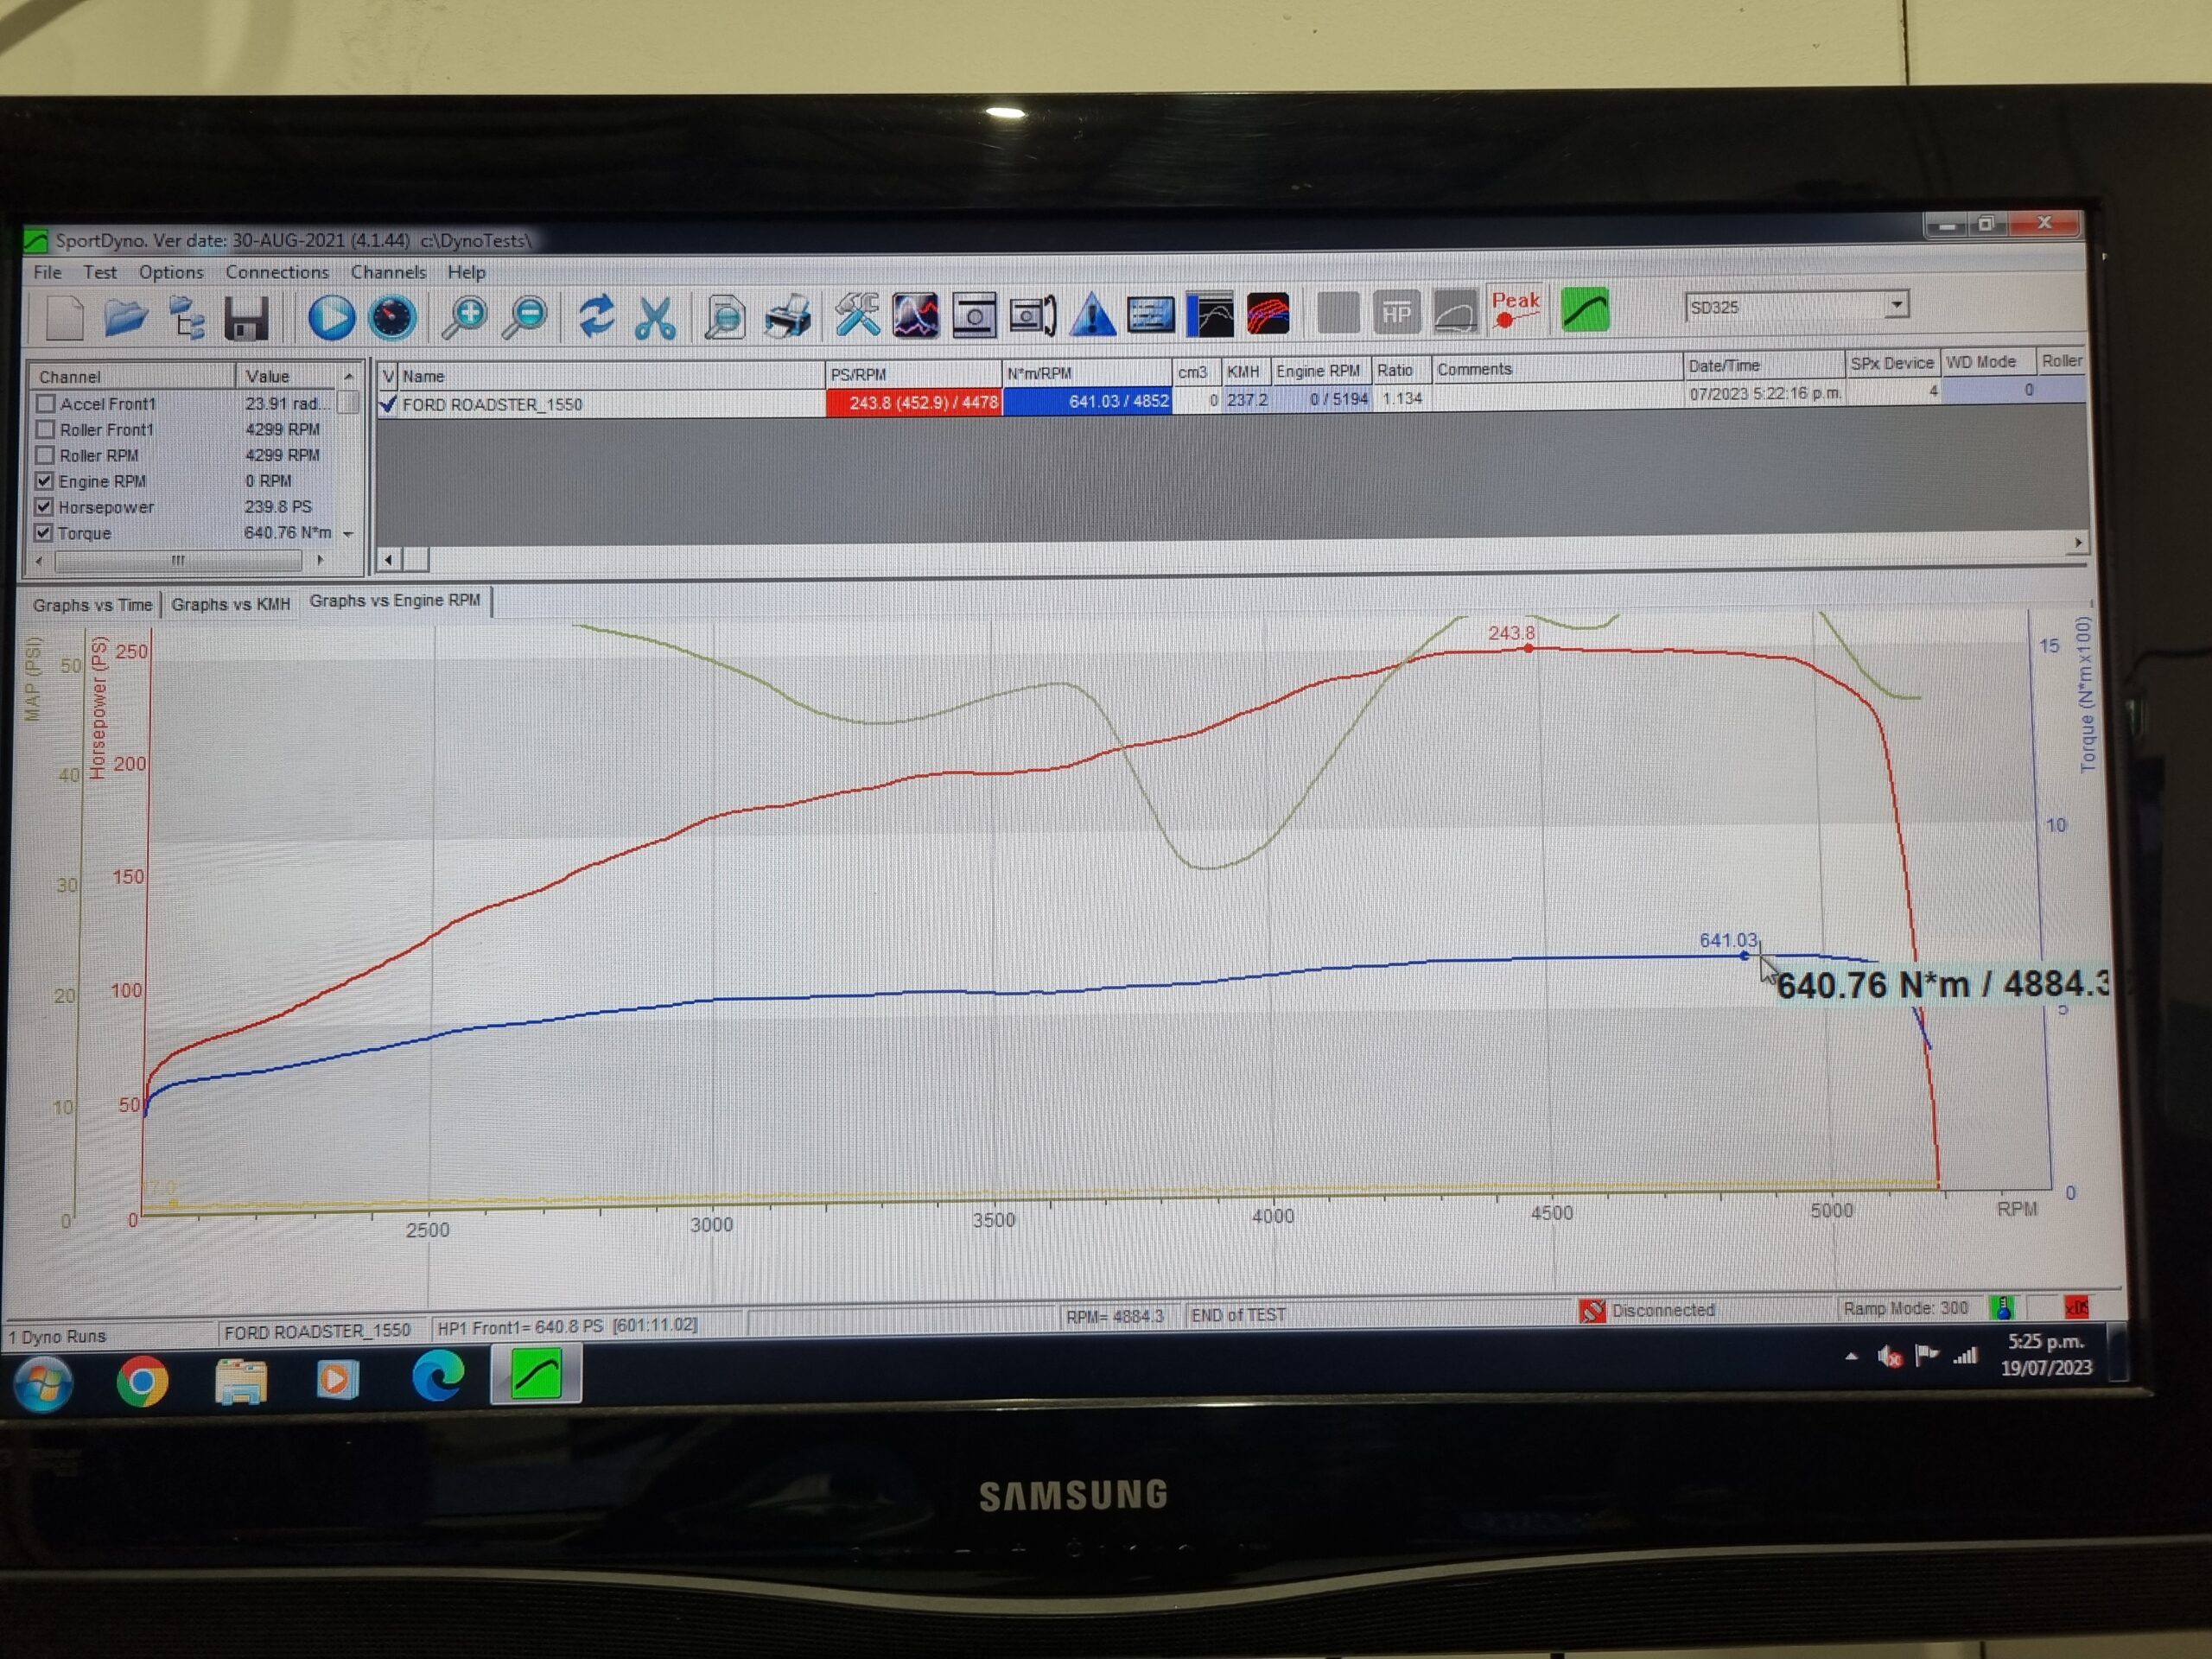The width and height of the screenshot is (2212, 1659).
Task: Select the FORD ROADSTER_1550 run row
Action: click(492, 404)
